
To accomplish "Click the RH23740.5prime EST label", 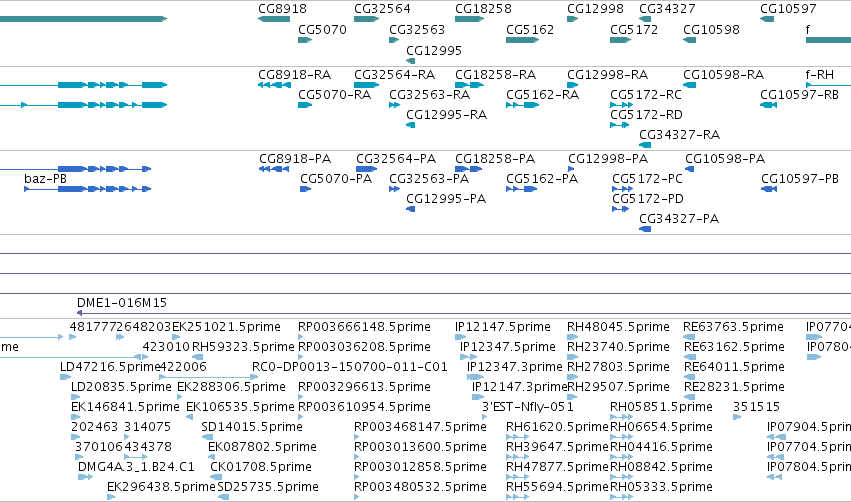I will tap(618, 346).
